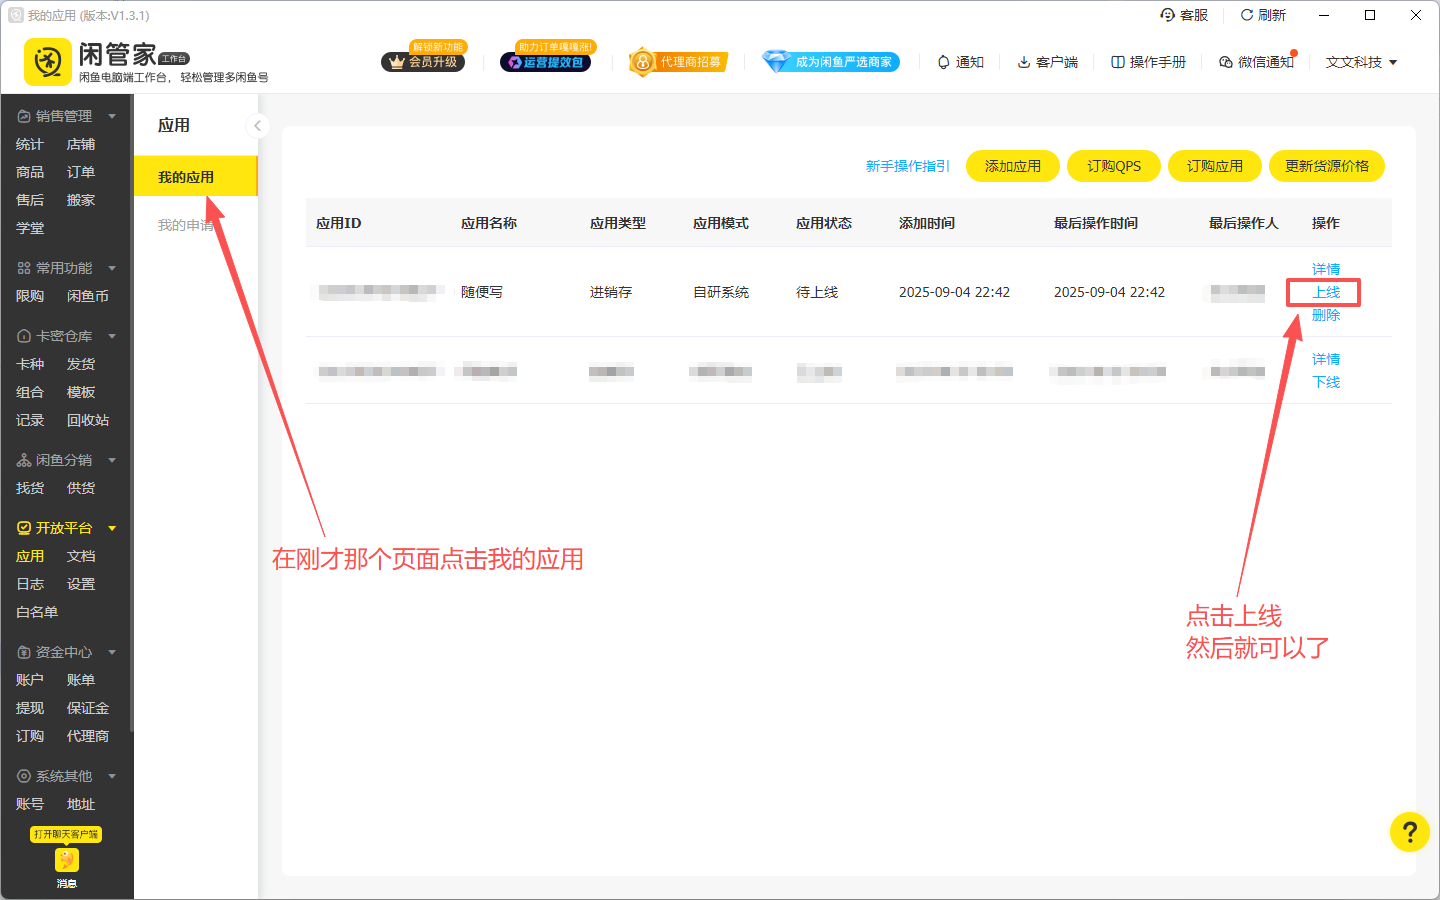Click the 成为闲鱼严选商家 diamond banner
This screenshot has height=900, width=1440.
831,62
